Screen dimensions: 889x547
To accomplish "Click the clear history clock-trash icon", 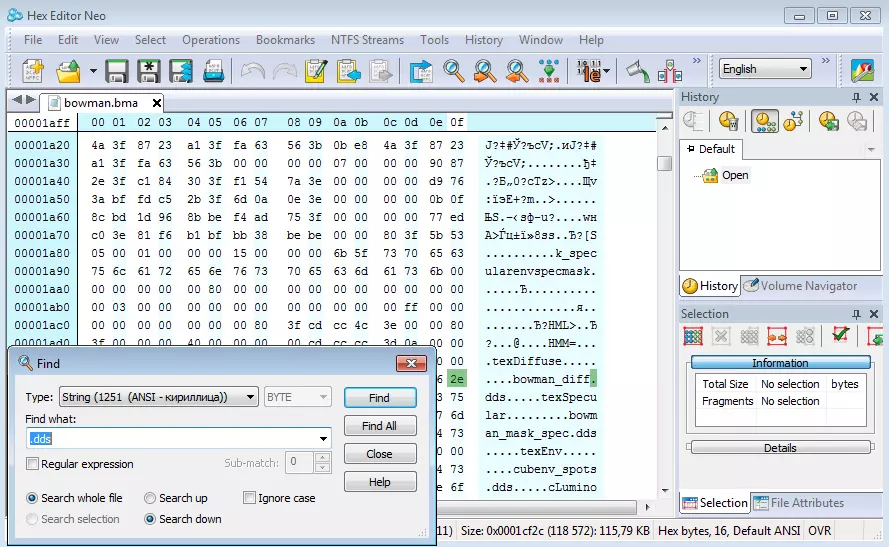I will pos(729,121).
